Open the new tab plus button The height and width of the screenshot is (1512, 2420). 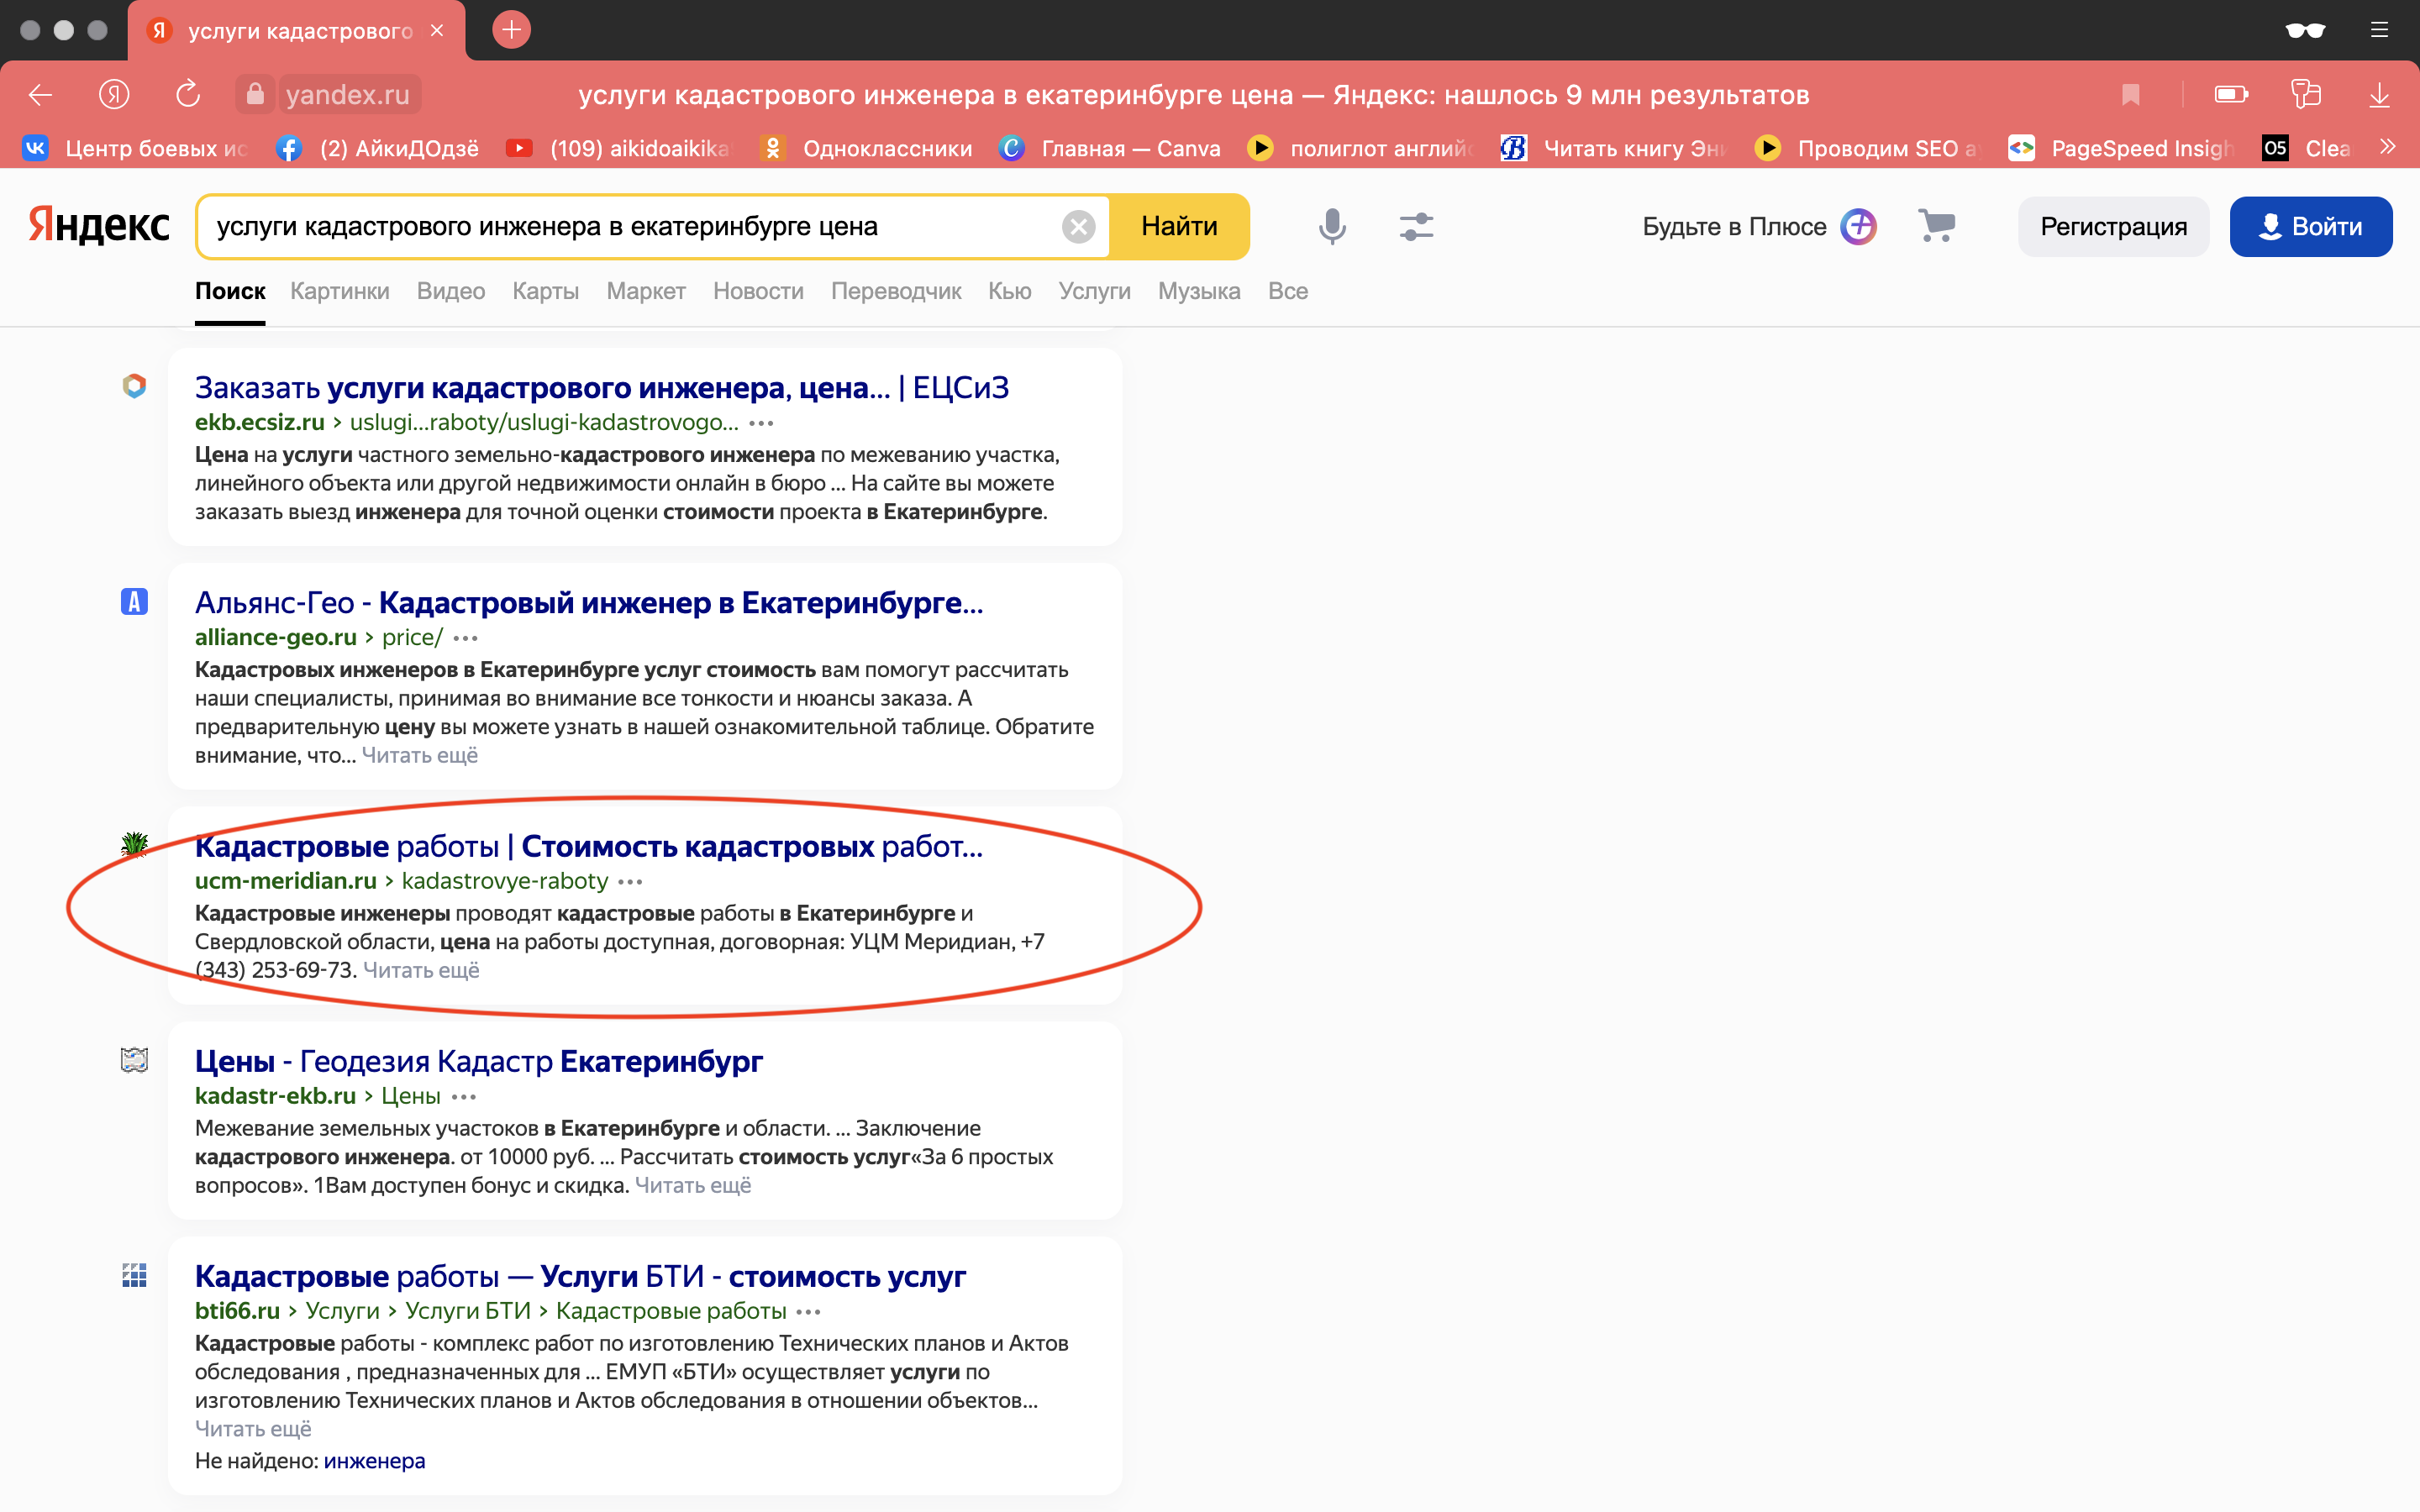pyautogui.click(x=511, y=30)
